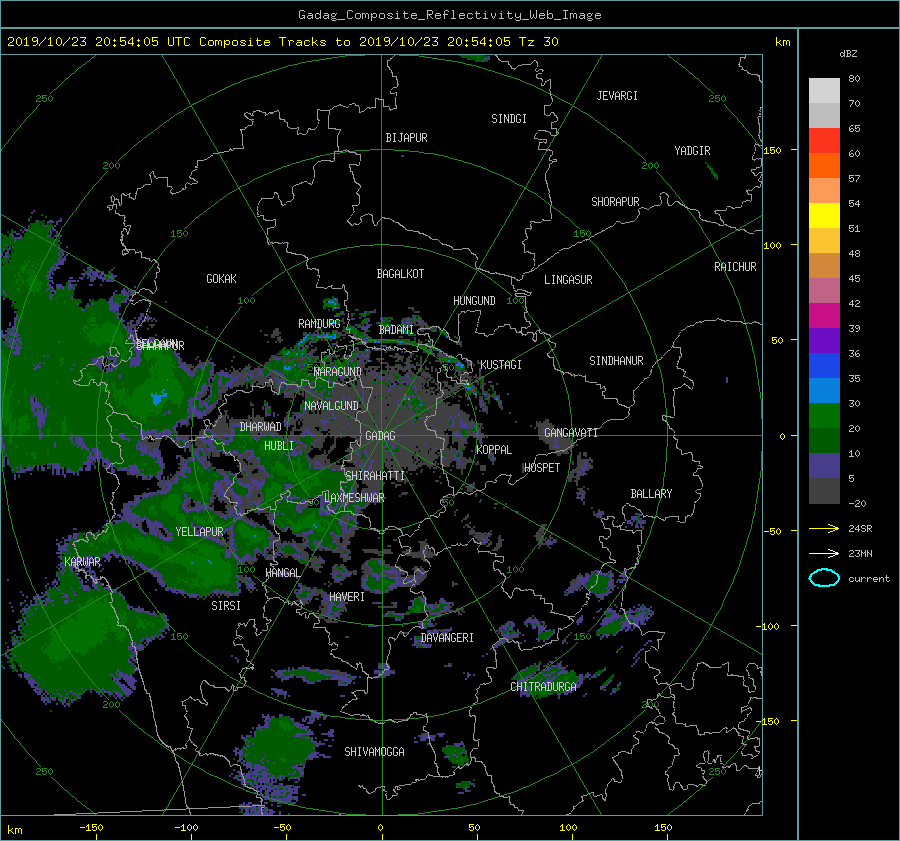The width and height of the screenshot is (900, 841).
Task: Click the KOPPAL city label
Action: click(x=494, y=449)
